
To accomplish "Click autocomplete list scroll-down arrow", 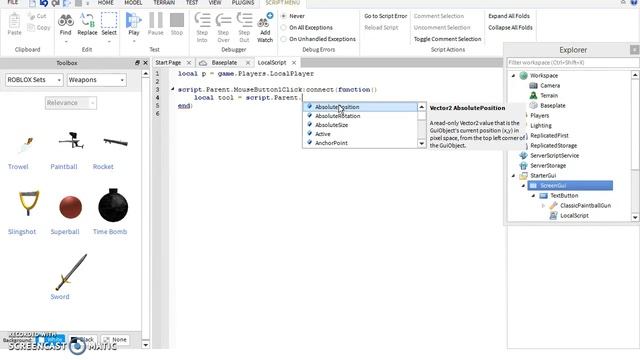I will click(x=422, y=143).
